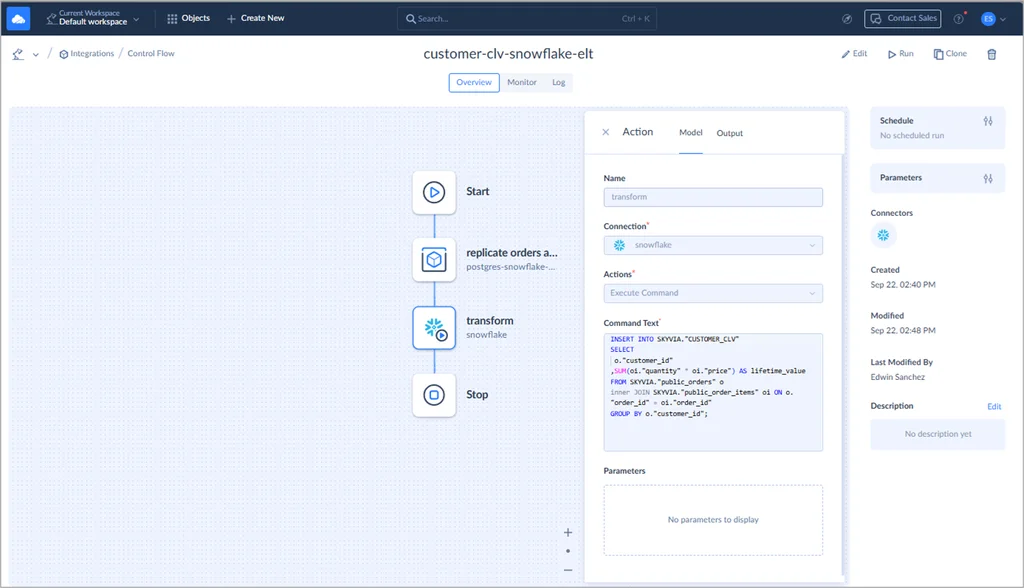Run the control flow

[x=901, y=54]
